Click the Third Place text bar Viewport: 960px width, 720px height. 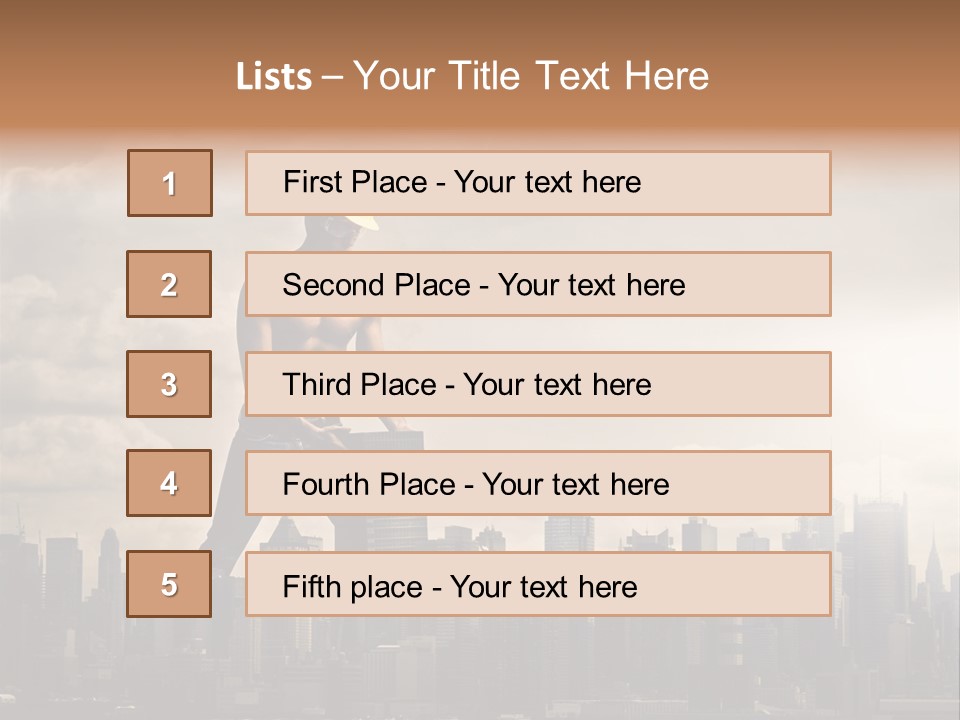coord(538,384)
